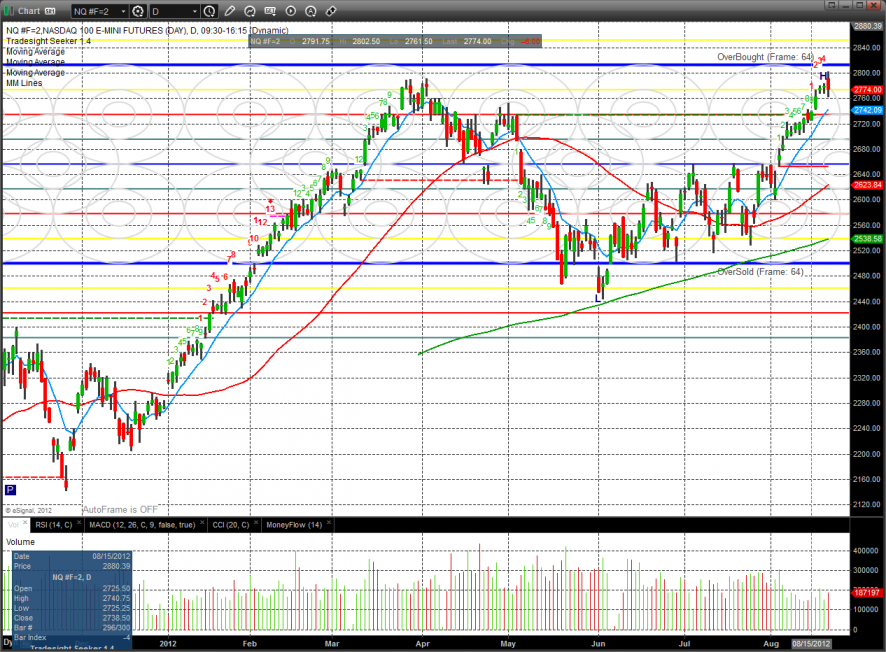886x652 pixels.
Task: Click the bar replay play icon
Action: 290,11
